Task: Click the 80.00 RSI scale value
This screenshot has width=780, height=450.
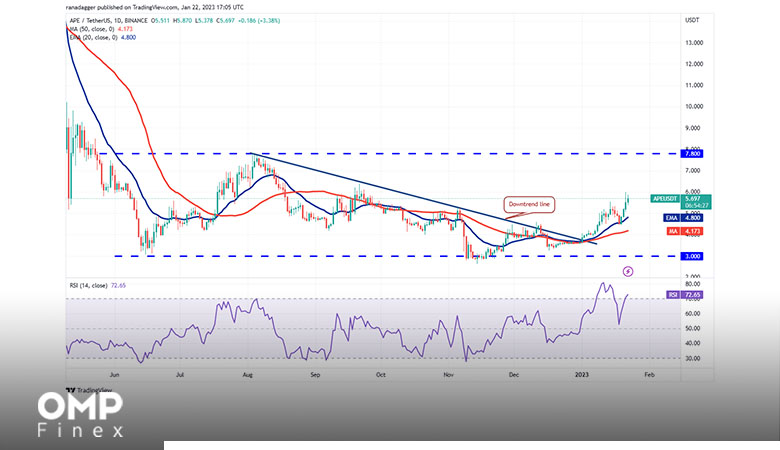Action: (x=692, y=284)
